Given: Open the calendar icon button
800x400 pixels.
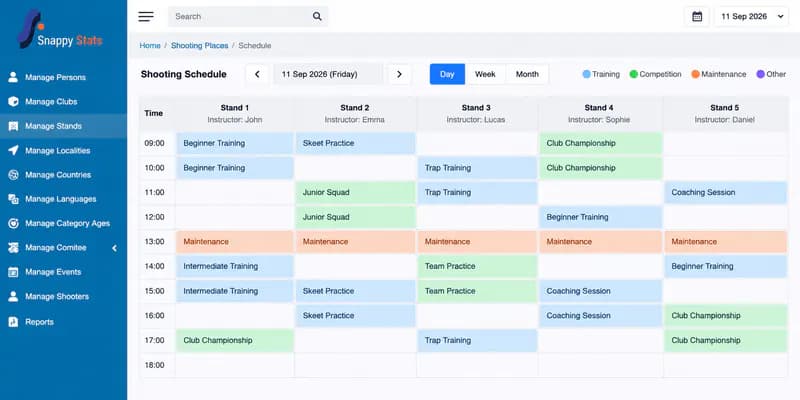Looking at the screenshot, I should click(697, 16).
